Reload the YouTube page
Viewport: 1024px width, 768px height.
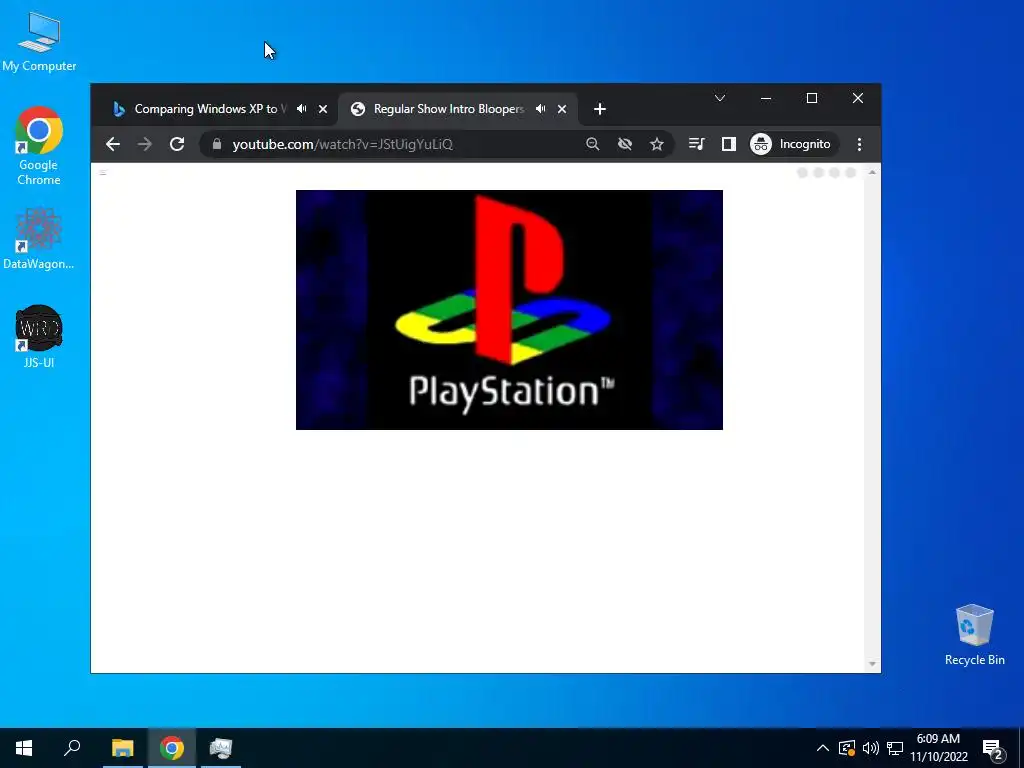pos(177,144)
